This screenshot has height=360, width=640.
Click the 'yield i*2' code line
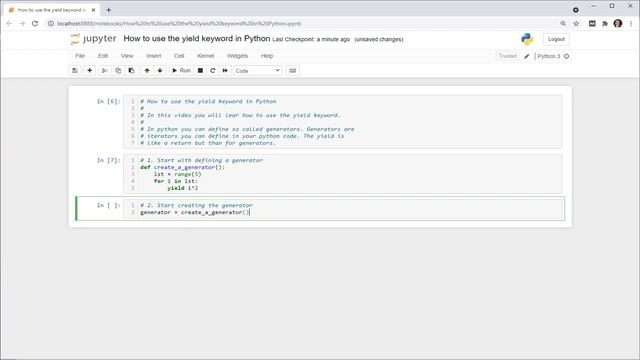coord(182,188)
